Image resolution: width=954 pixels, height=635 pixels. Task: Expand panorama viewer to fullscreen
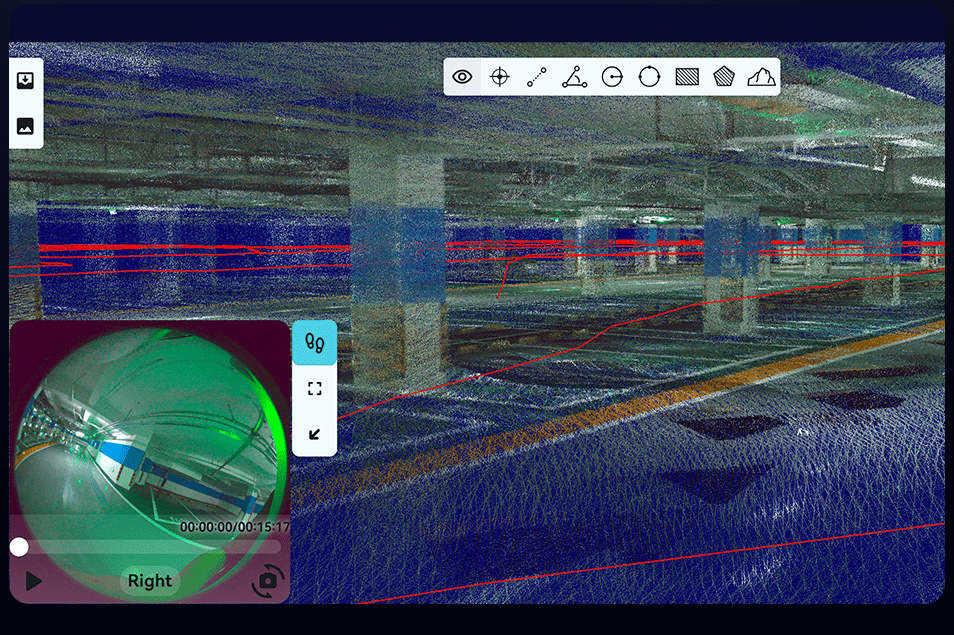tap(314, 388)
